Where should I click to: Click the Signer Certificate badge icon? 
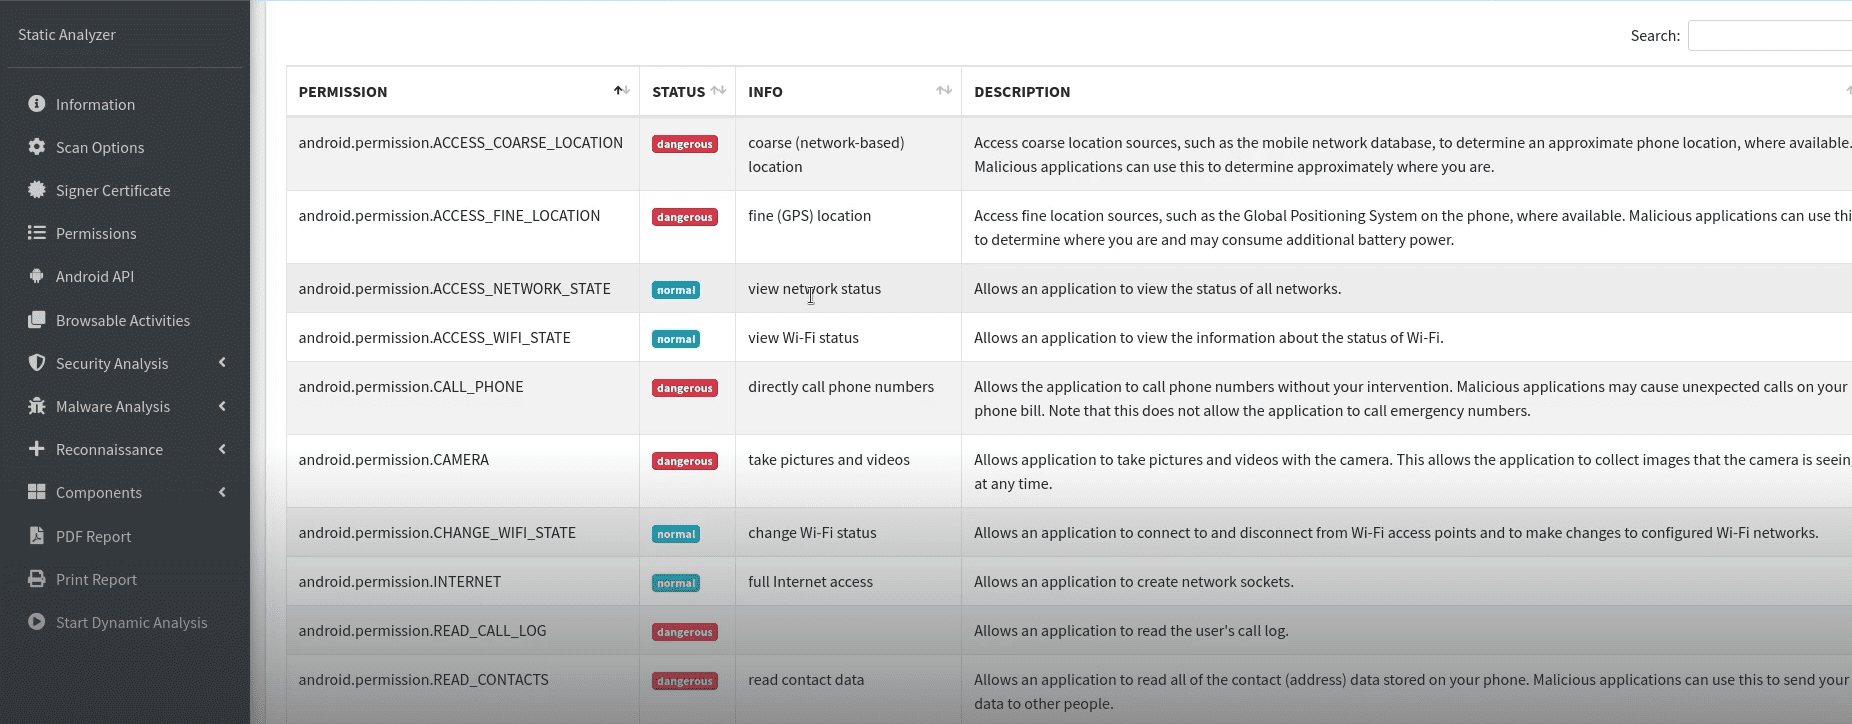click(x=37, y=190)
